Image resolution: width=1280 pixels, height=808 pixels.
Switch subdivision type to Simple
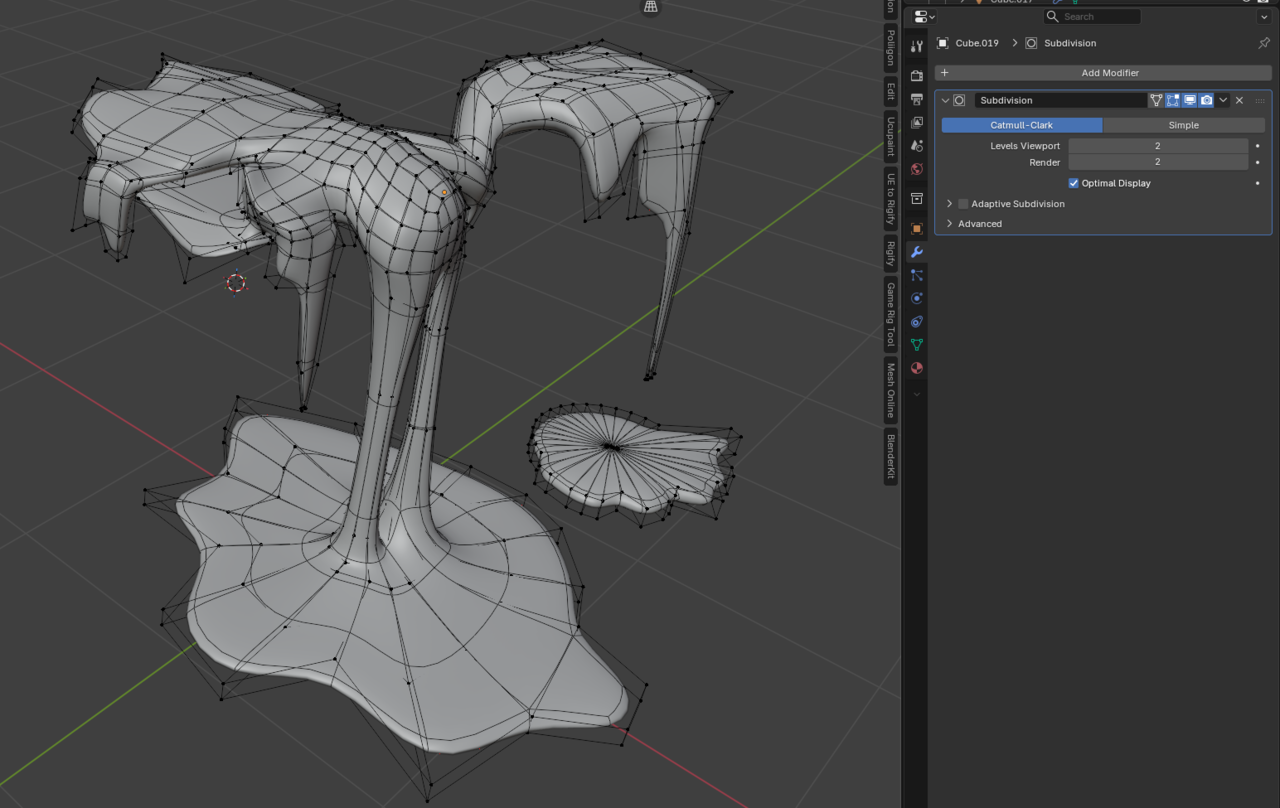coord(1183,125)
